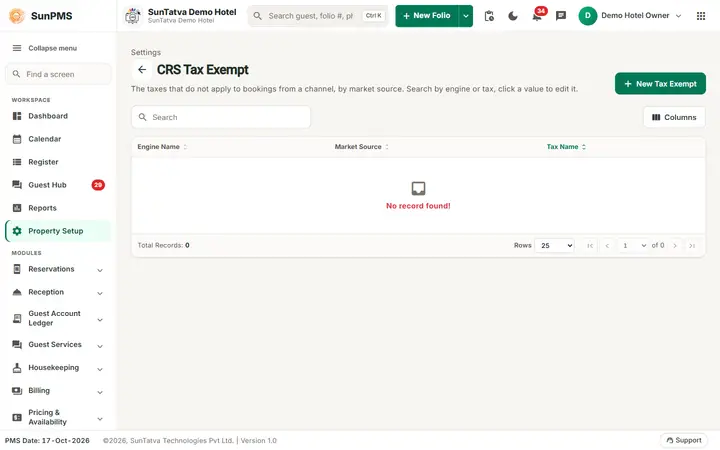Click the Property Setup gear icon
Screen dimensions: 720x450
click(x=17, y=231)
